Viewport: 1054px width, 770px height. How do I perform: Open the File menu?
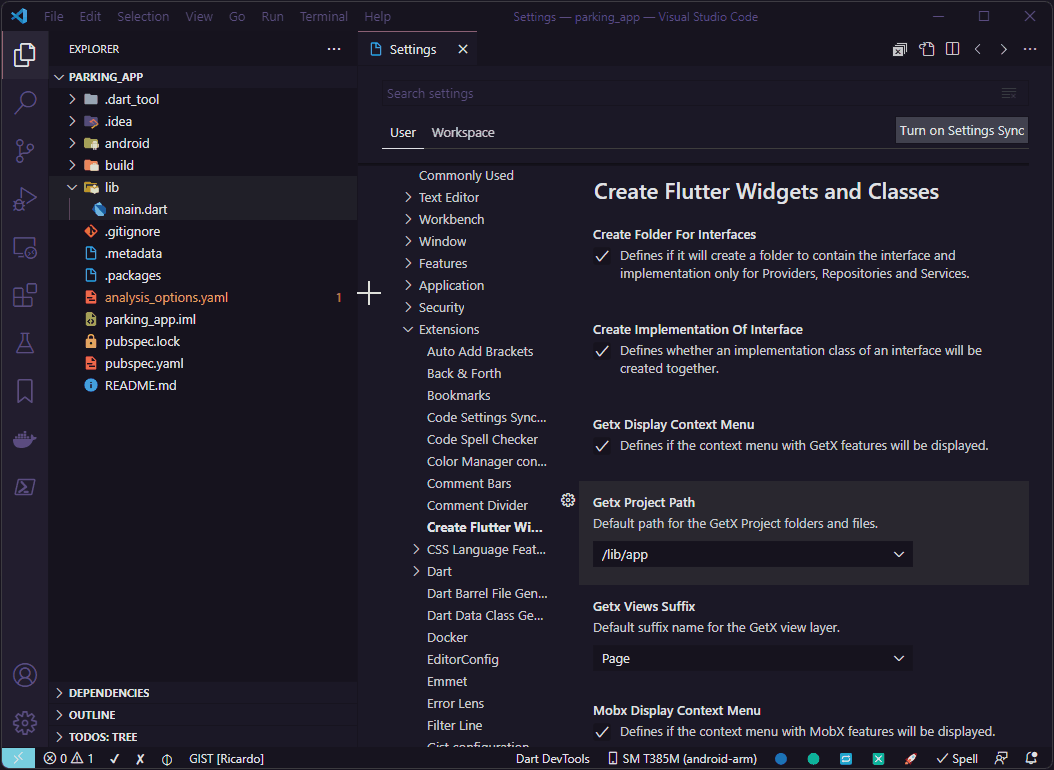tap(54, 17)
